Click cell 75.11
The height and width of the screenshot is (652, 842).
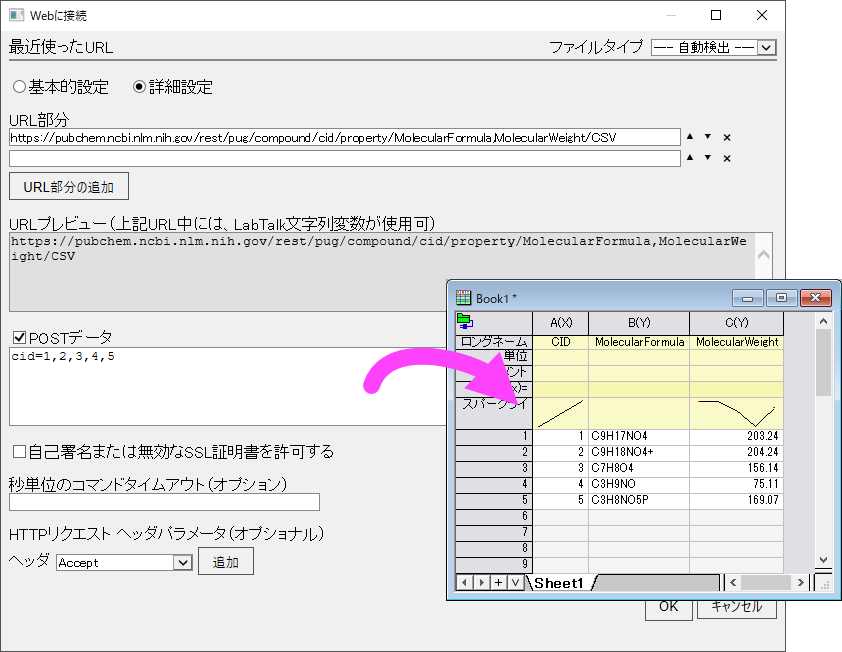click(736, 484)
